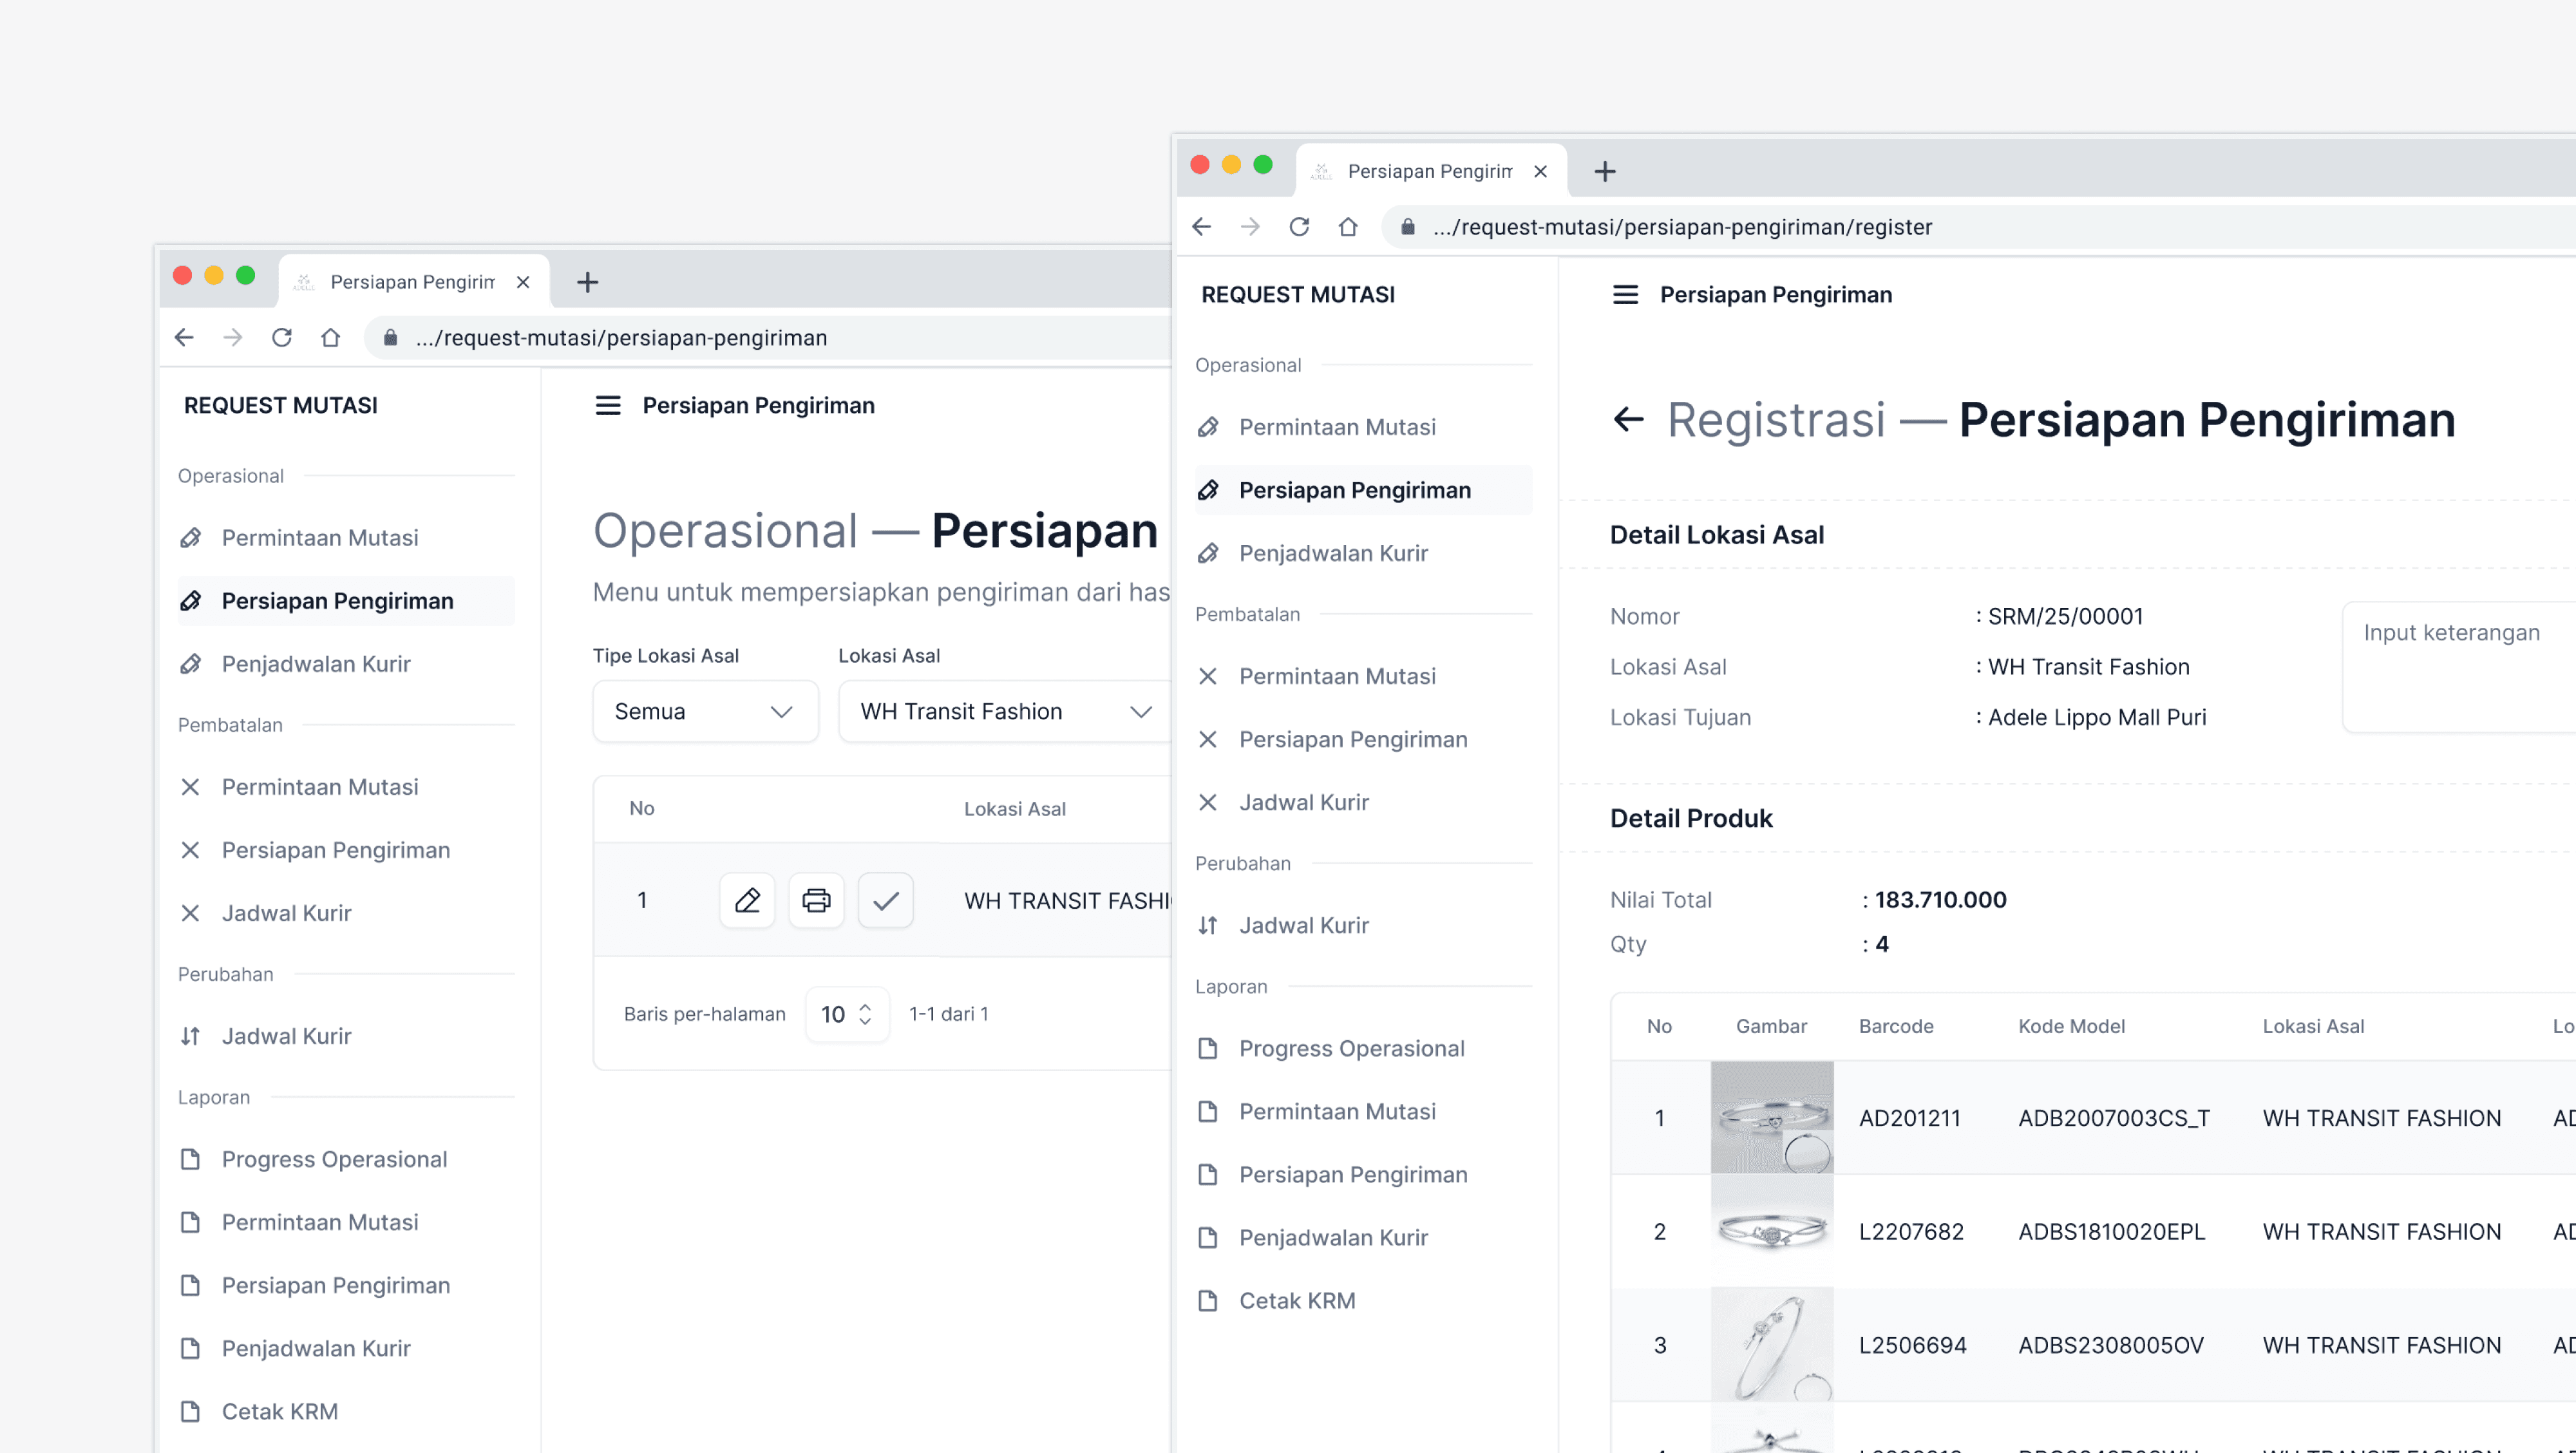
Task: Reload the page in the register window
Action: tap(1299, 227)
